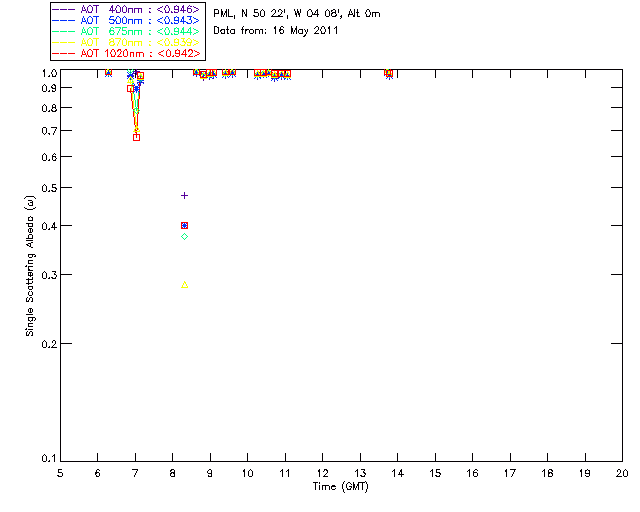
Task: Click the green diamond marker near 0.37
Action: [x=184, y=236]
